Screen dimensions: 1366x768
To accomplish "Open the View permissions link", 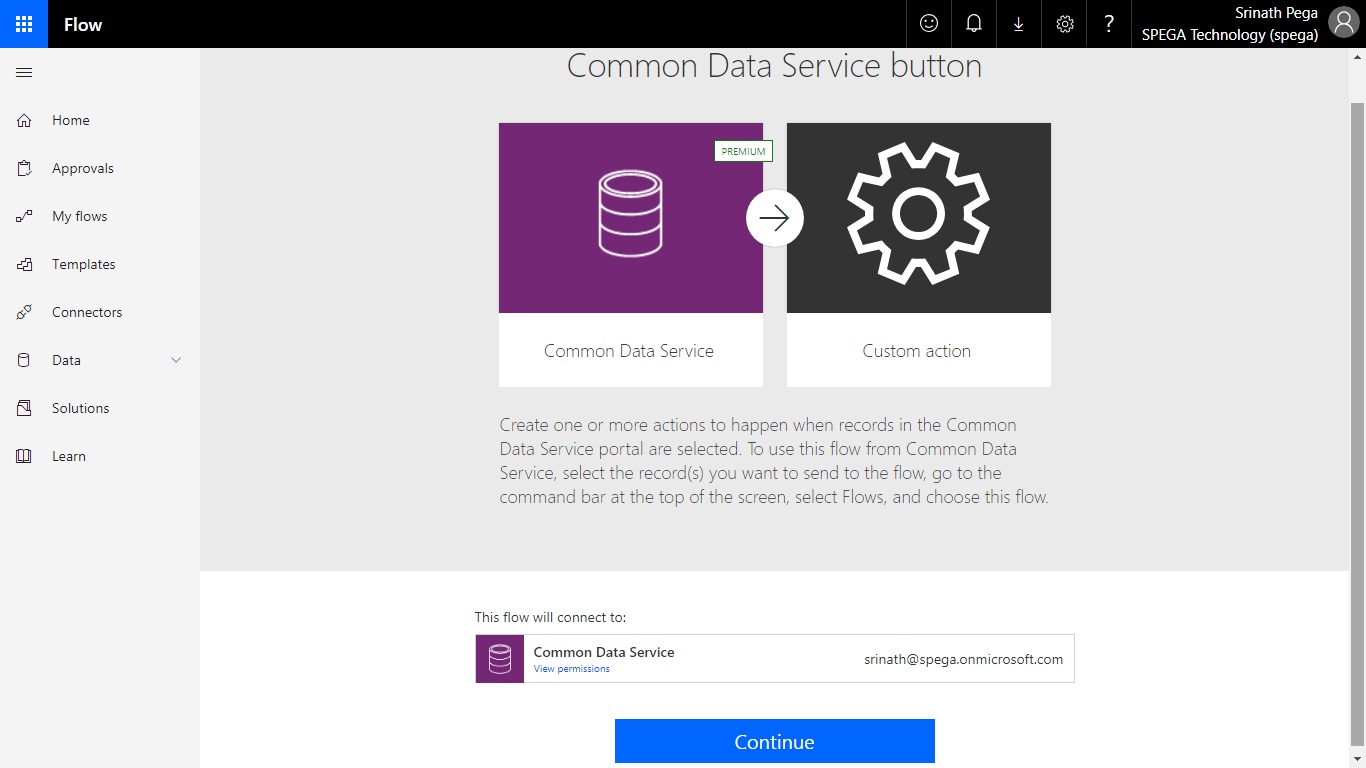I will tap(571, 669).
